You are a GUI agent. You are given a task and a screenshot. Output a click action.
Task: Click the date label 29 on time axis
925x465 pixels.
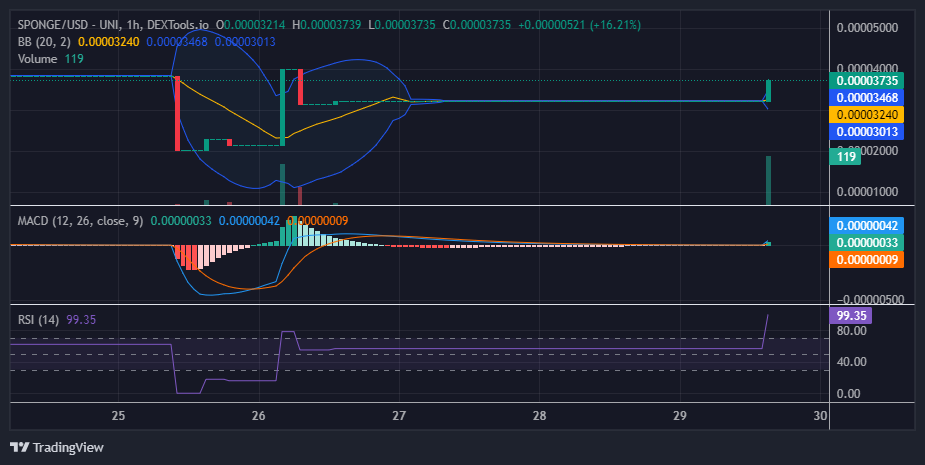coord(680,415)
